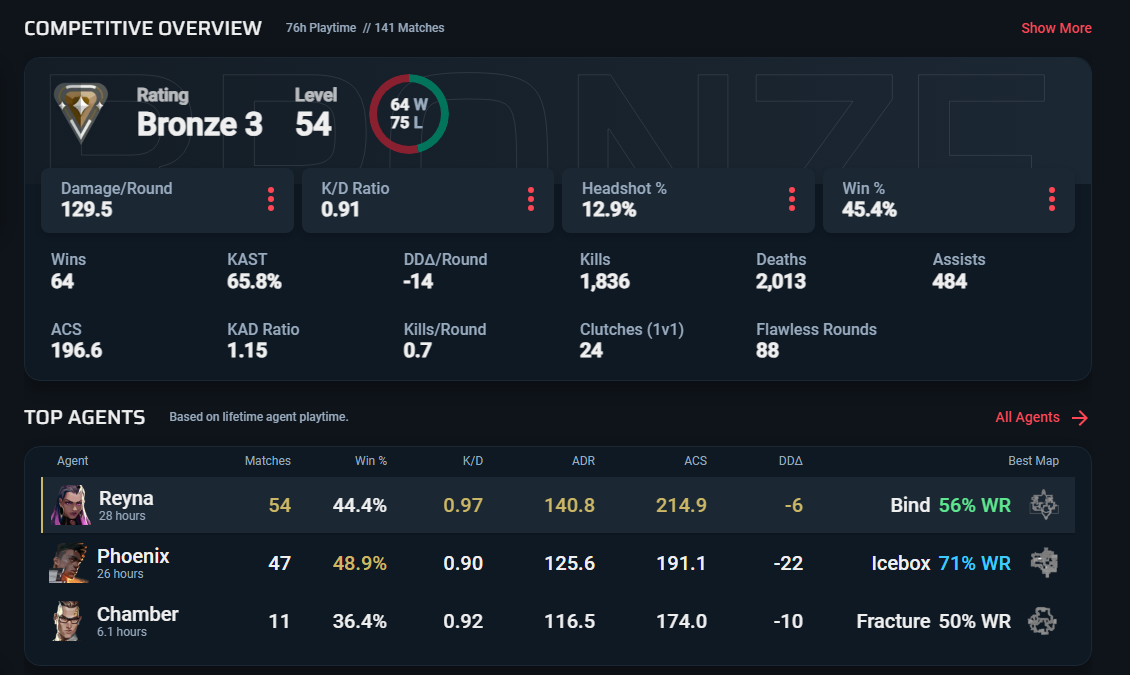Viewport: 1130px width, 675px height.
Task: Select the Reyna agent name
Action: pyautogui.click(x=126, y=499)
